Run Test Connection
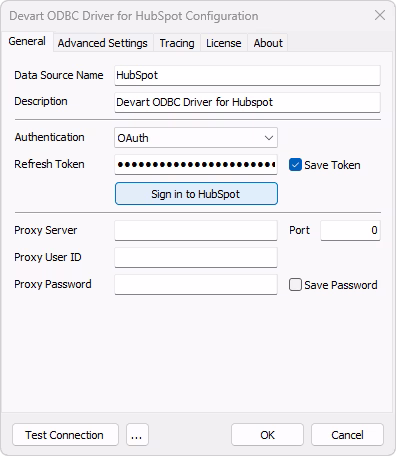 (65, 435)
